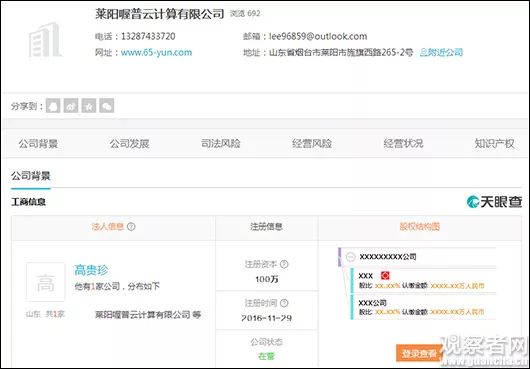The width and height of the screenshot is (530, 369).
Task: Click the 公司状态 label
Action: 266,342
